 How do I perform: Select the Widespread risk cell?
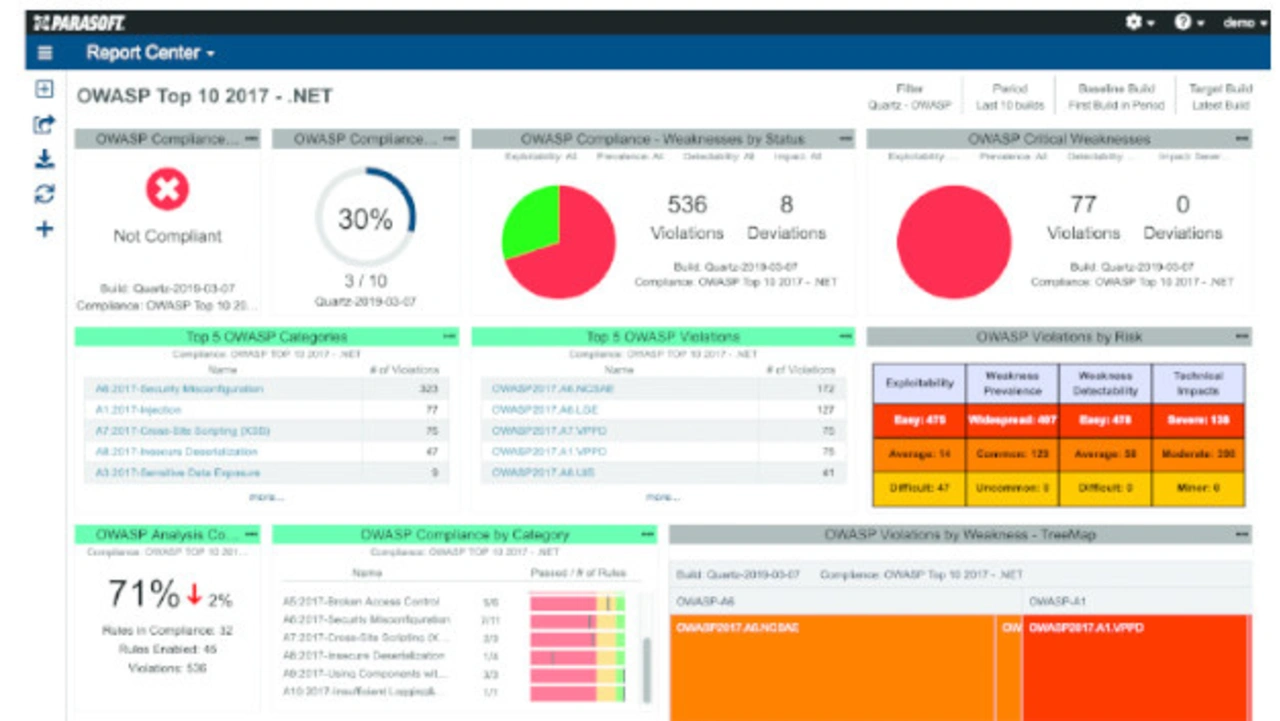tap(1012, 421)
